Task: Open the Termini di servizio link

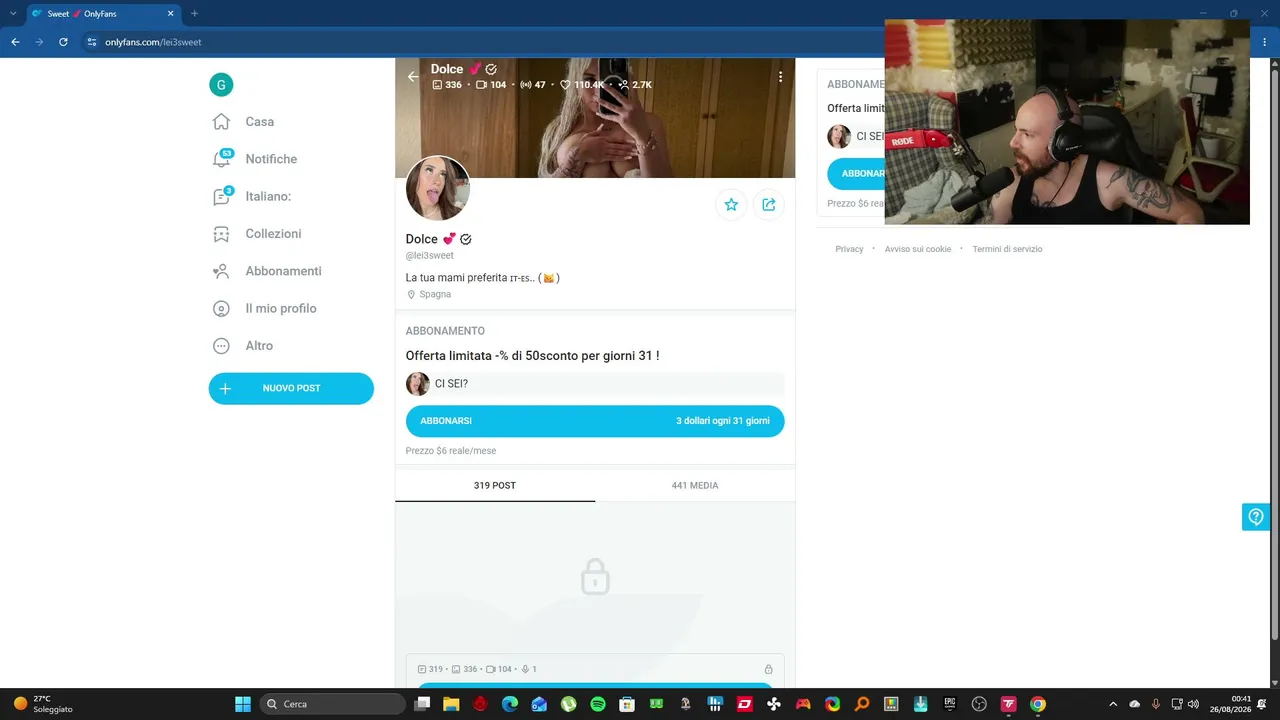Action: pos(1007,249)
